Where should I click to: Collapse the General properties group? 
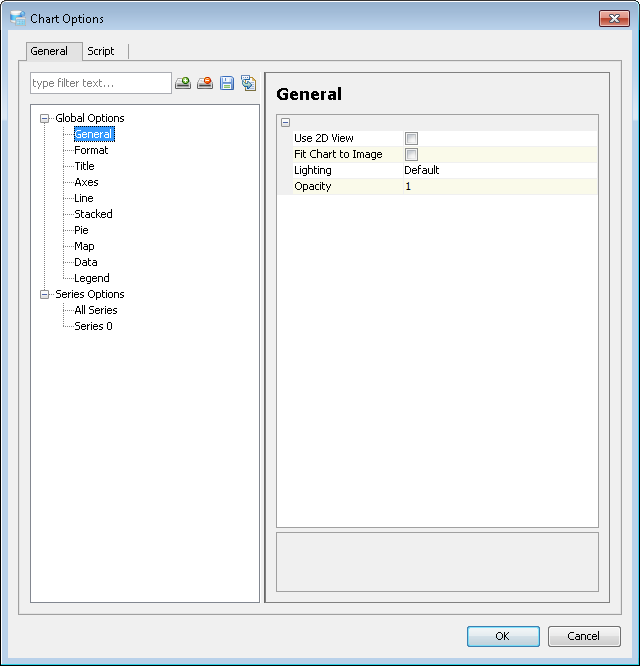[285, 122]
